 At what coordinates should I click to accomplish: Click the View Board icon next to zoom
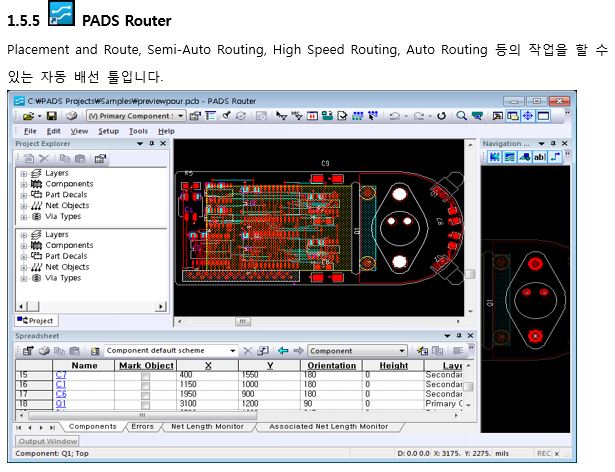[x=477, y=116]
